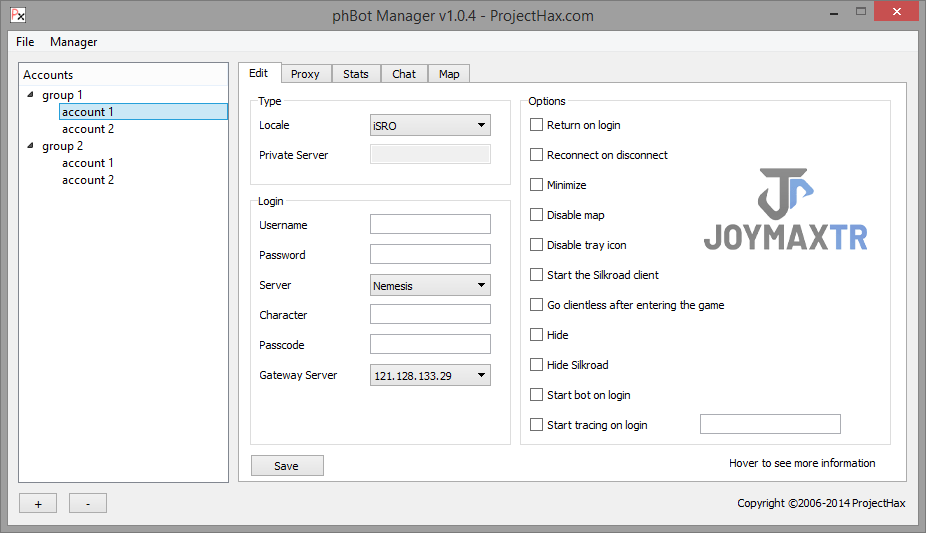Viewport: 926px width, 533px height.
Task: Tick the Hide Silkroad checkbox
Action: click(x=536, y=365)
